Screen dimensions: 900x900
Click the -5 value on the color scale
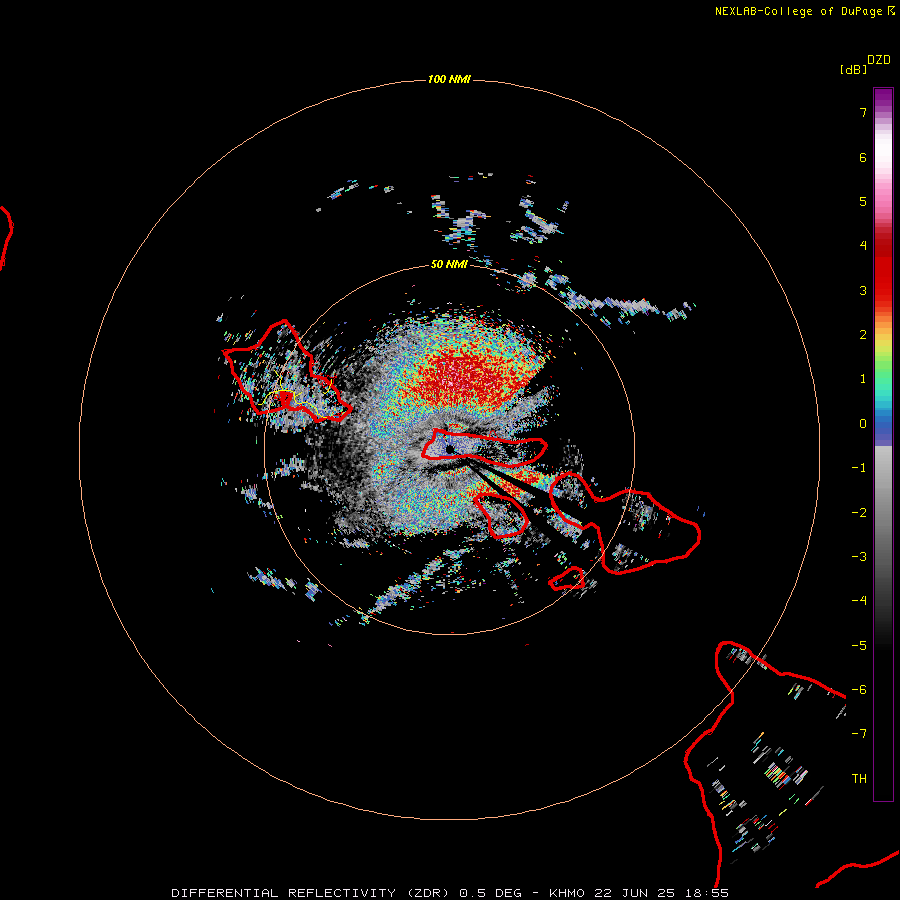tap(859, 646)
